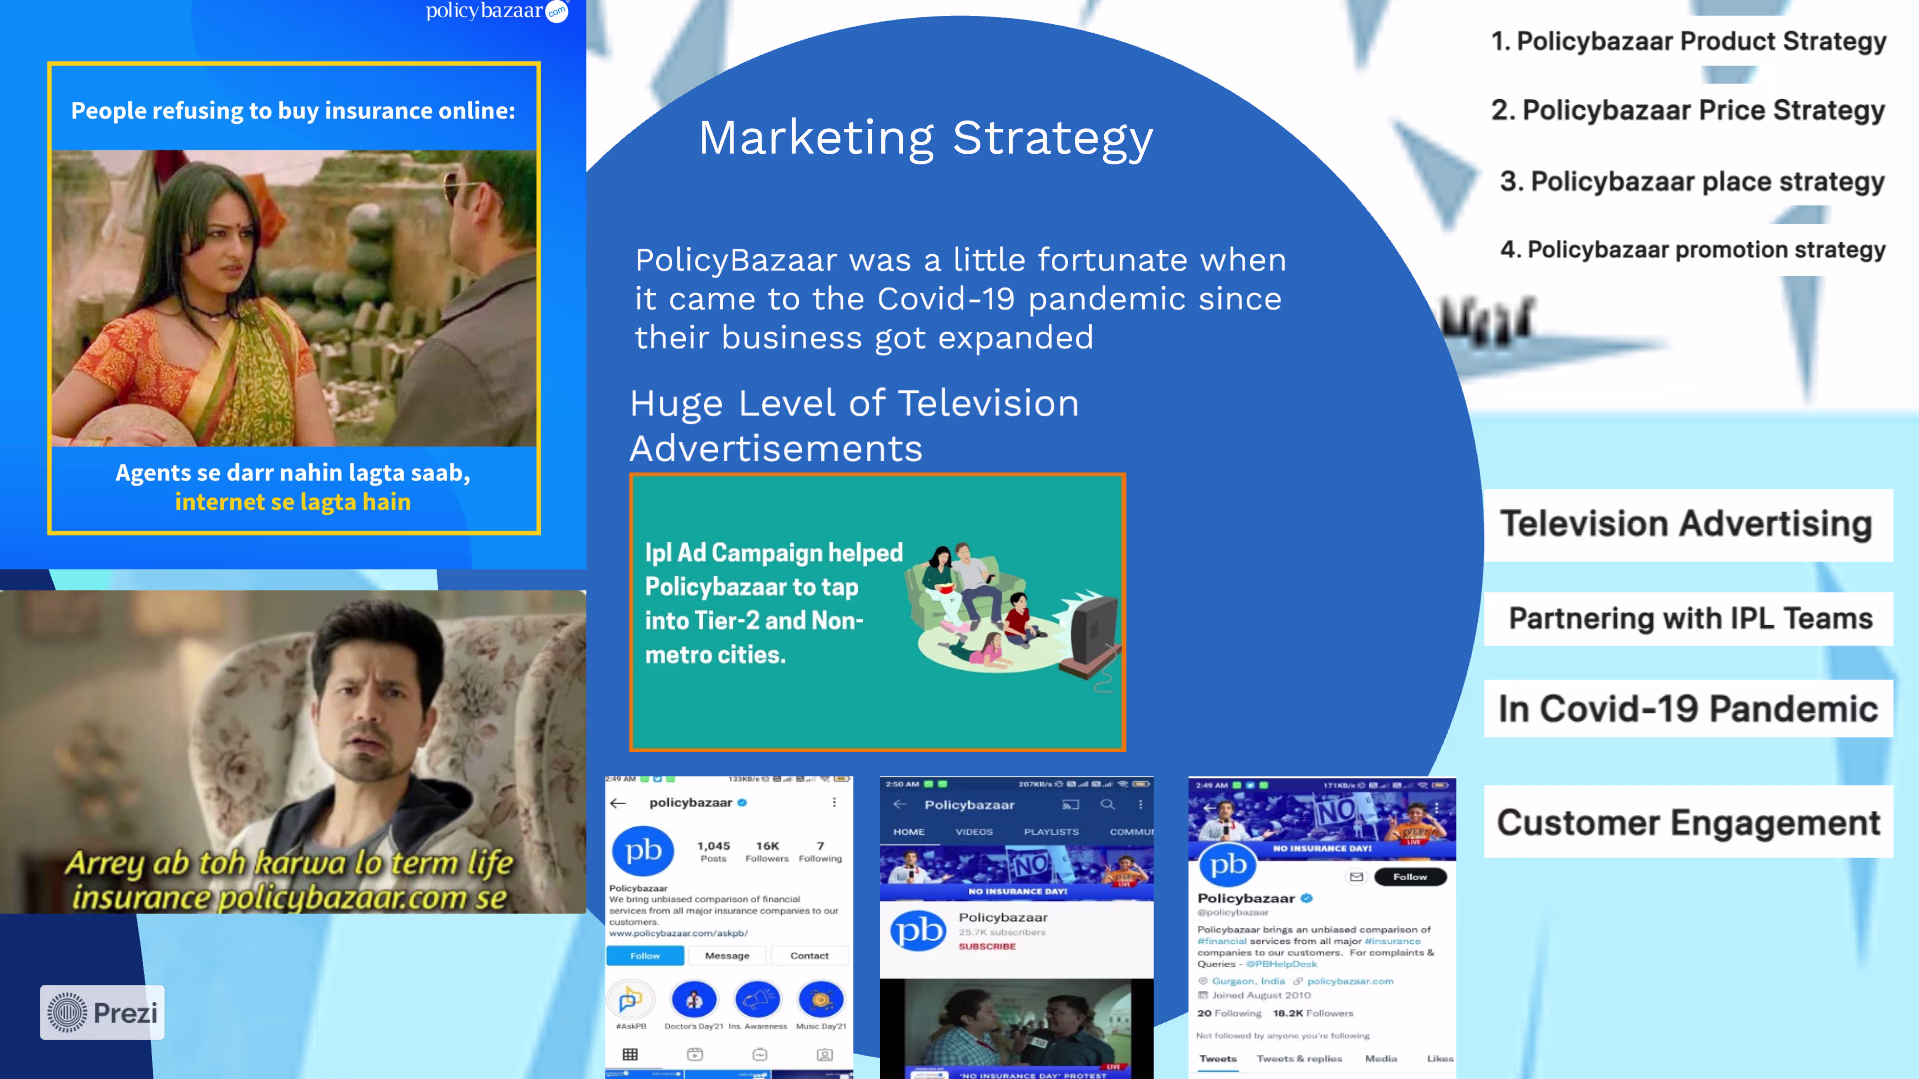Click the 20 Following count on Twitter
The width and height of the screenshot is (1919, 1079).
1229,1013
